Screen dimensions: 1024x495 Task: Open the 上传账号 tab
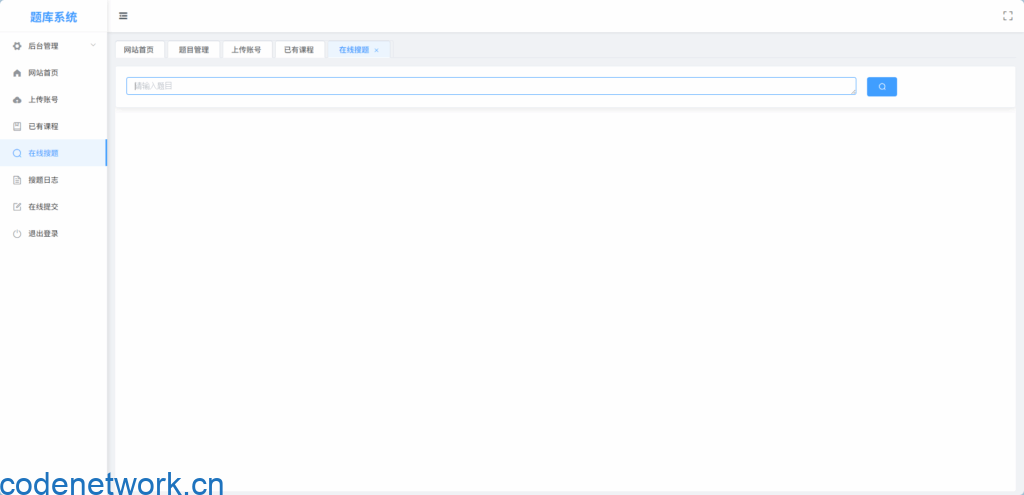coord(246,50)
